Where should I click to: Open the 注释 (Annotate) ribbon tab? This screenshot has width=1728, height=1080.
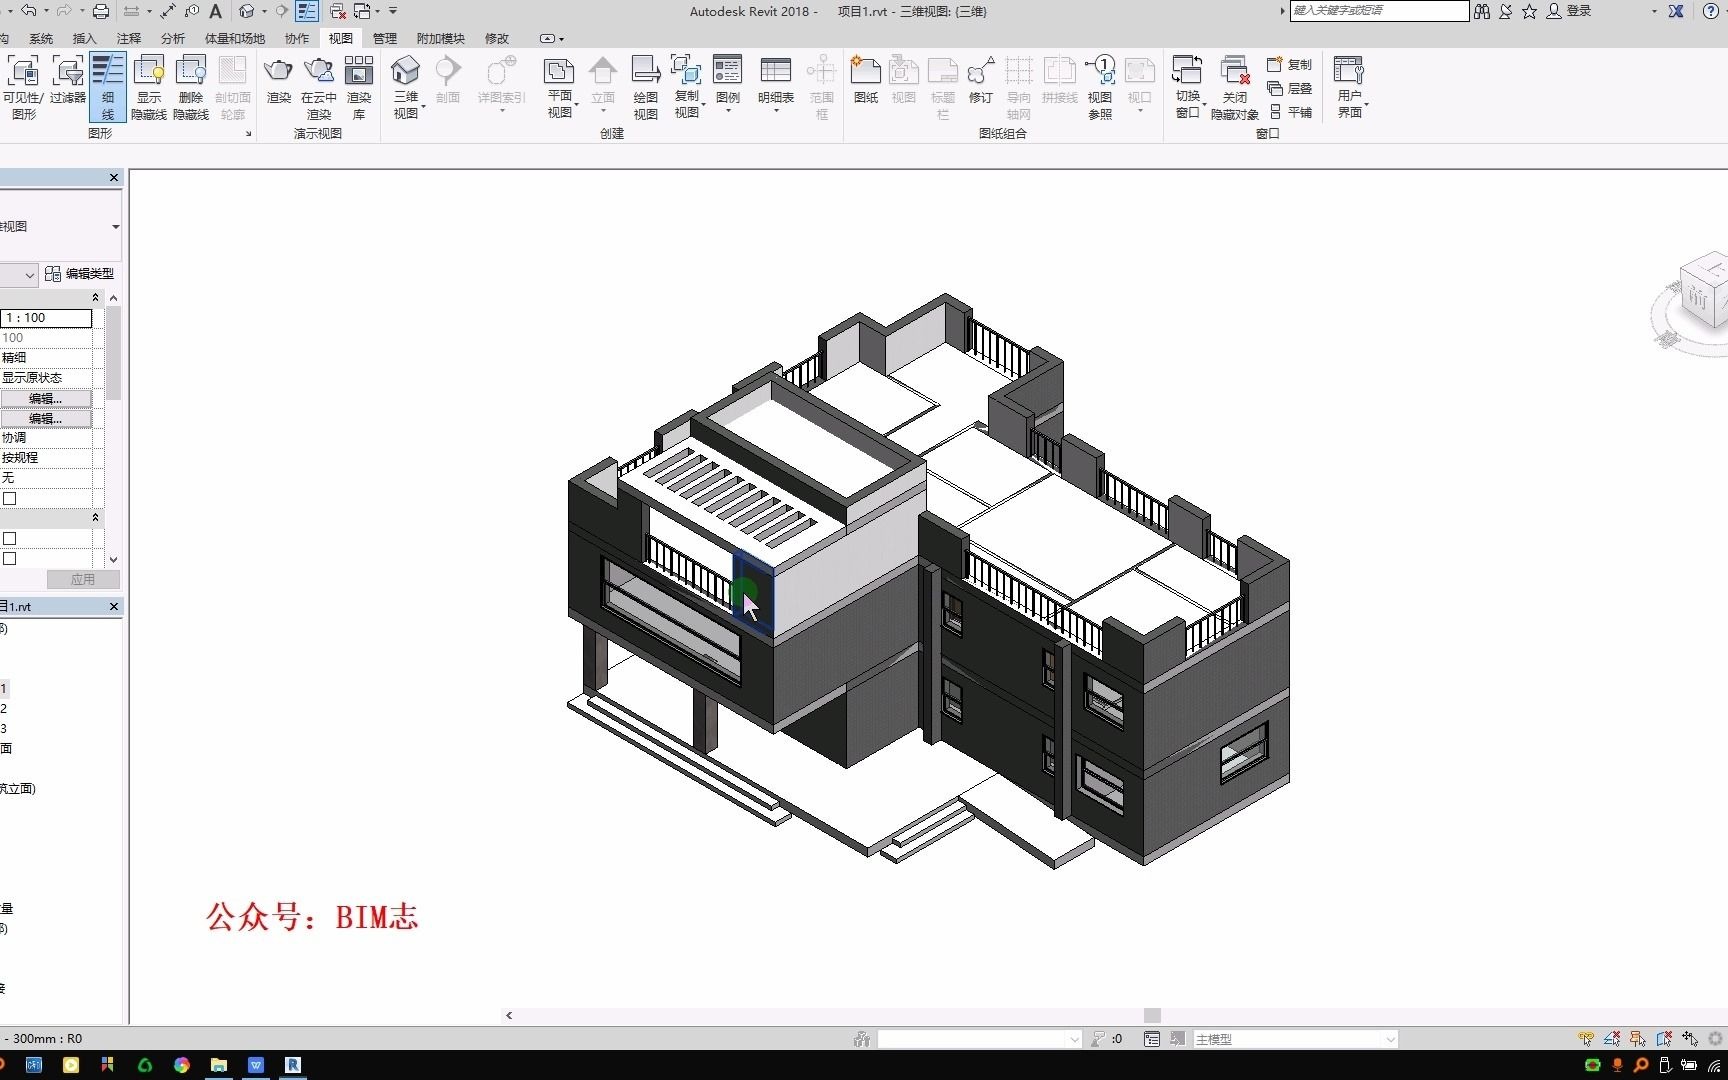point(129,38)
